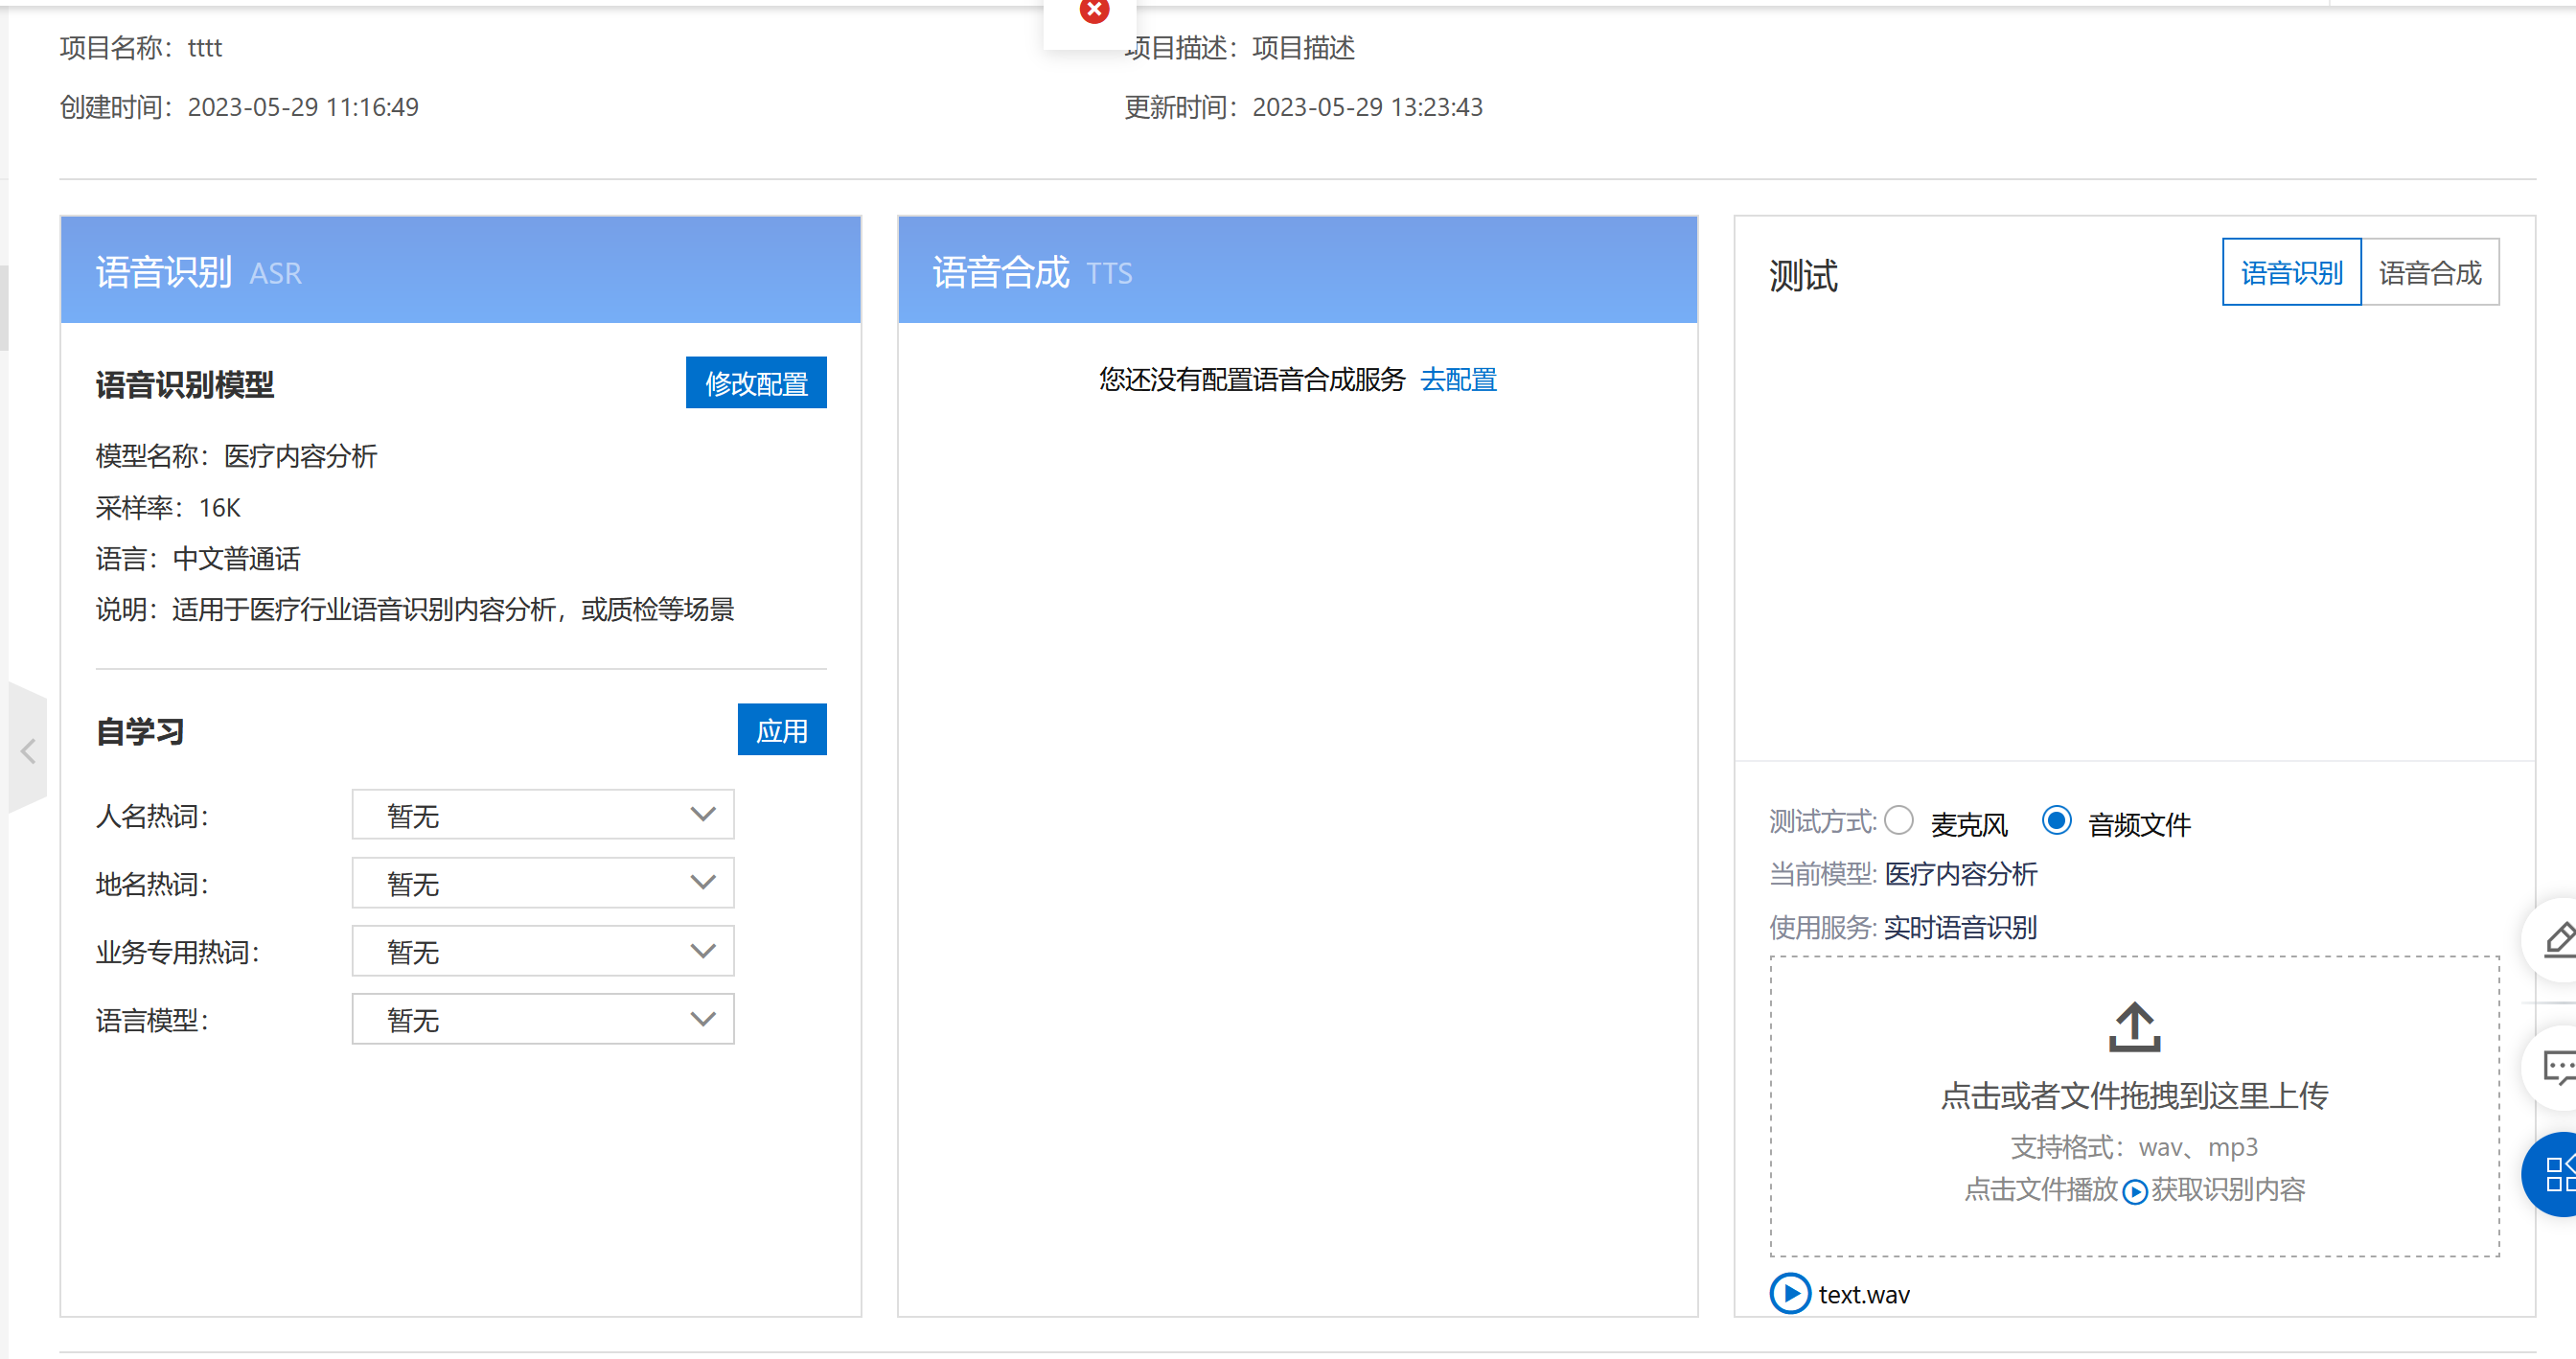Follow the 去配置 link
This screenshot has height=1359, width=2576.
tap(1458, 380)
